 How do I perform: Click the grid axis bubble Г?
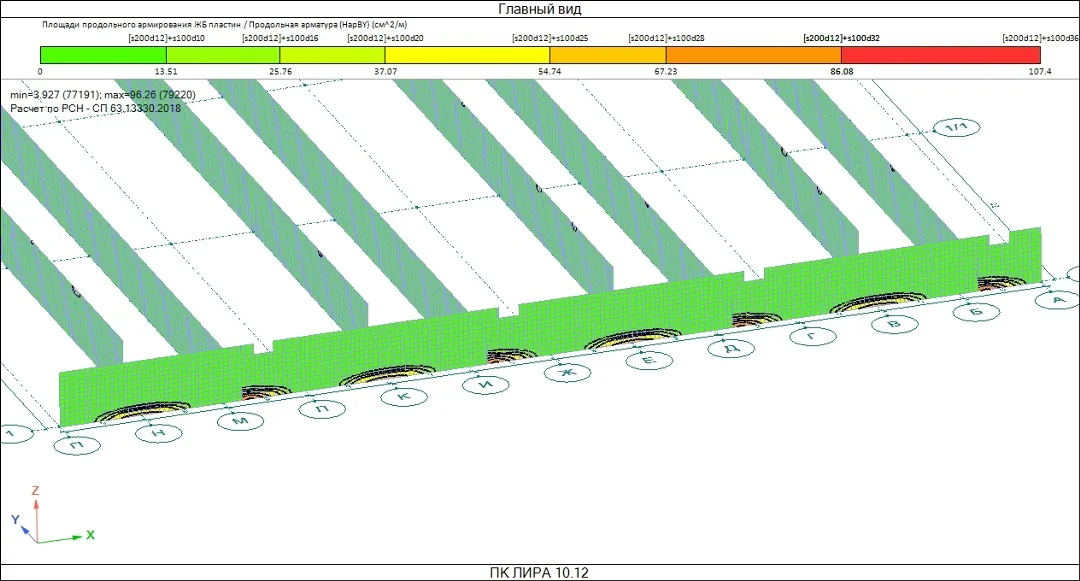click(813, 336)
